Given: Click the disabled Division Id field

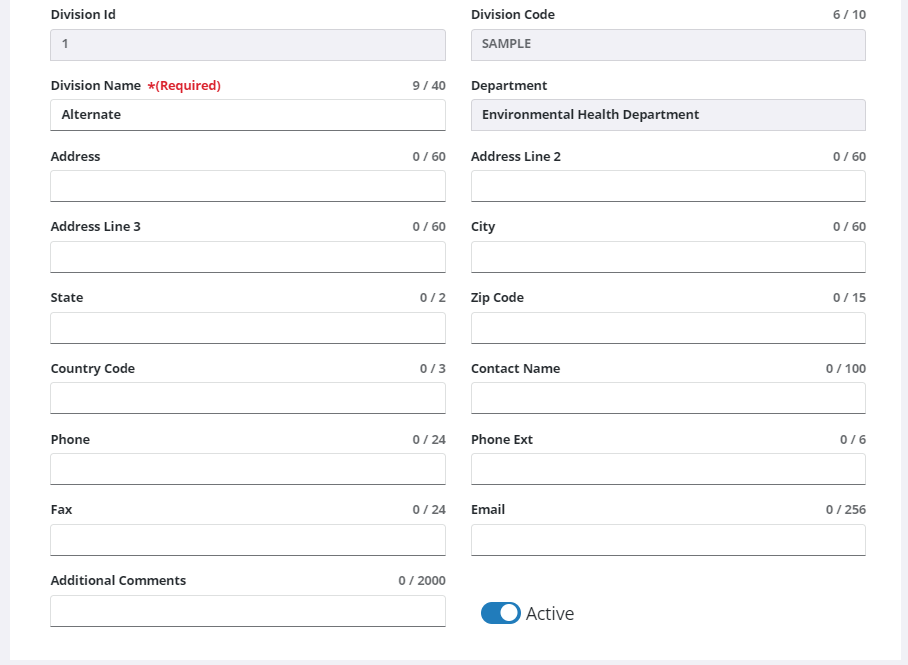Looking at the screenshot, I should pyautogui.click(x=248, y=44).
